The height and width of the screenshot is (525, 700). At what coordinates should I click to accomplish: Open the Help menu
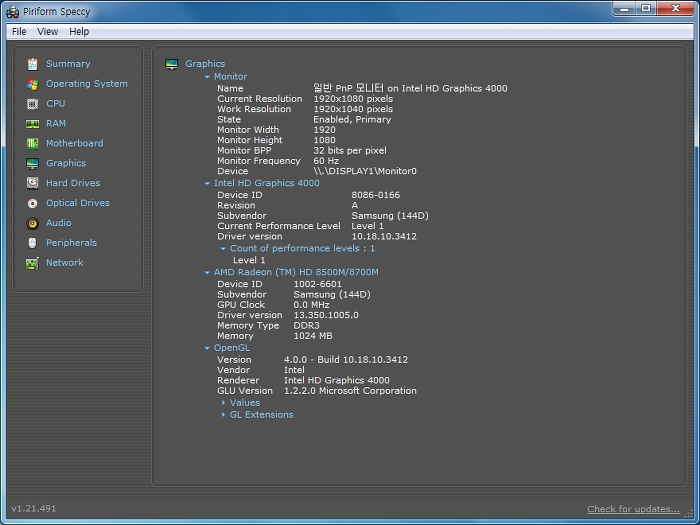pyautogui.click(x=79, y=32)
